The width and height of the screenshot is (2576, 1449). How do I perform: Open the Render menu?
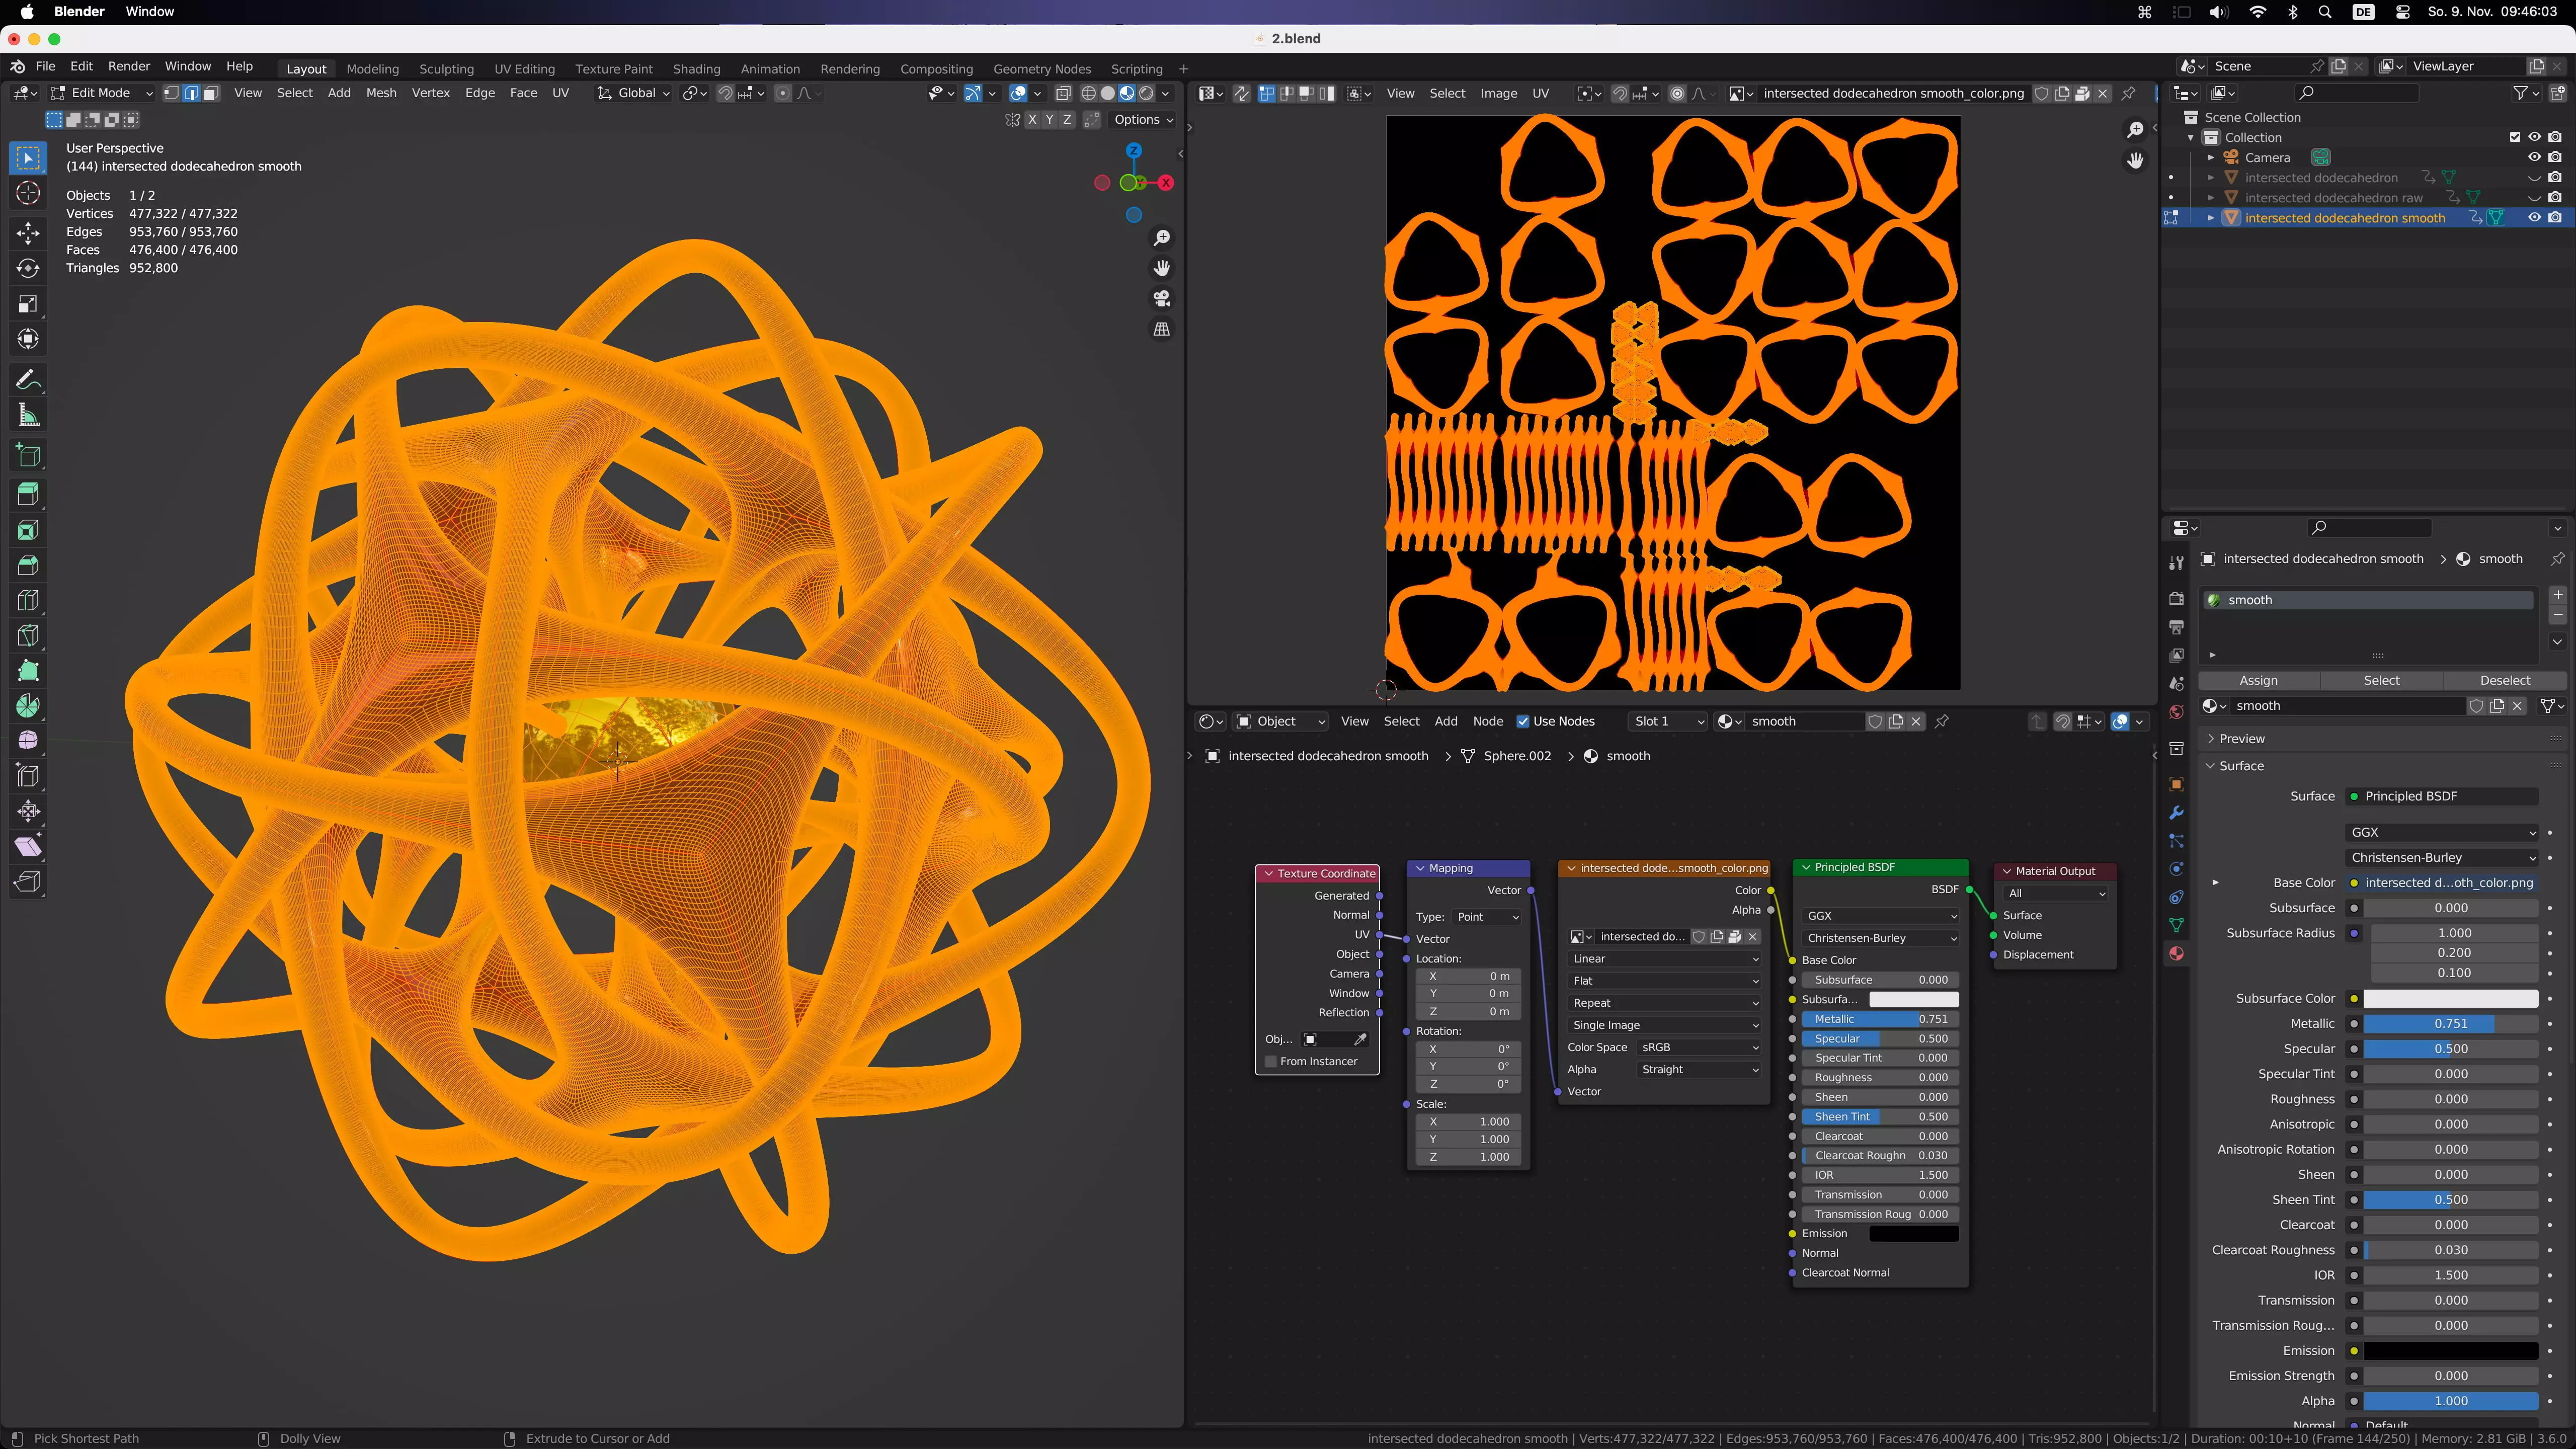129,66
